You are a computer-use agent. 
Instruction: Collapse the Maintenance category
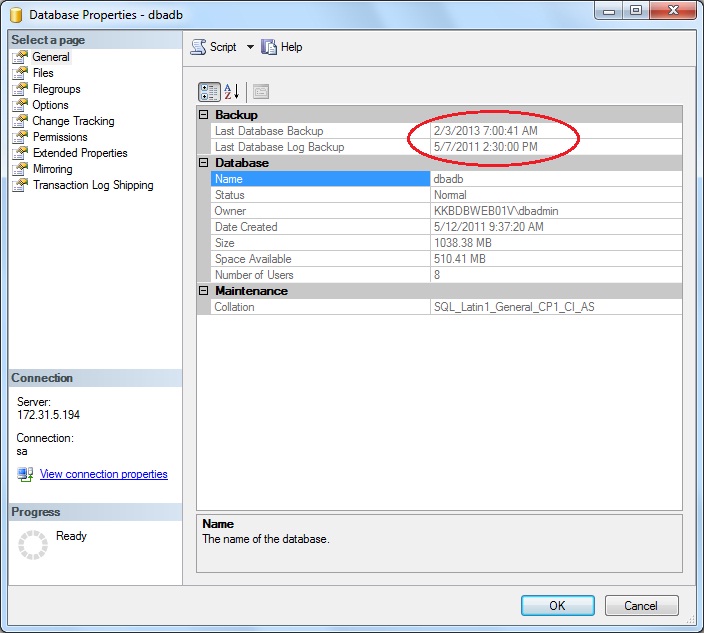point(203,291)
